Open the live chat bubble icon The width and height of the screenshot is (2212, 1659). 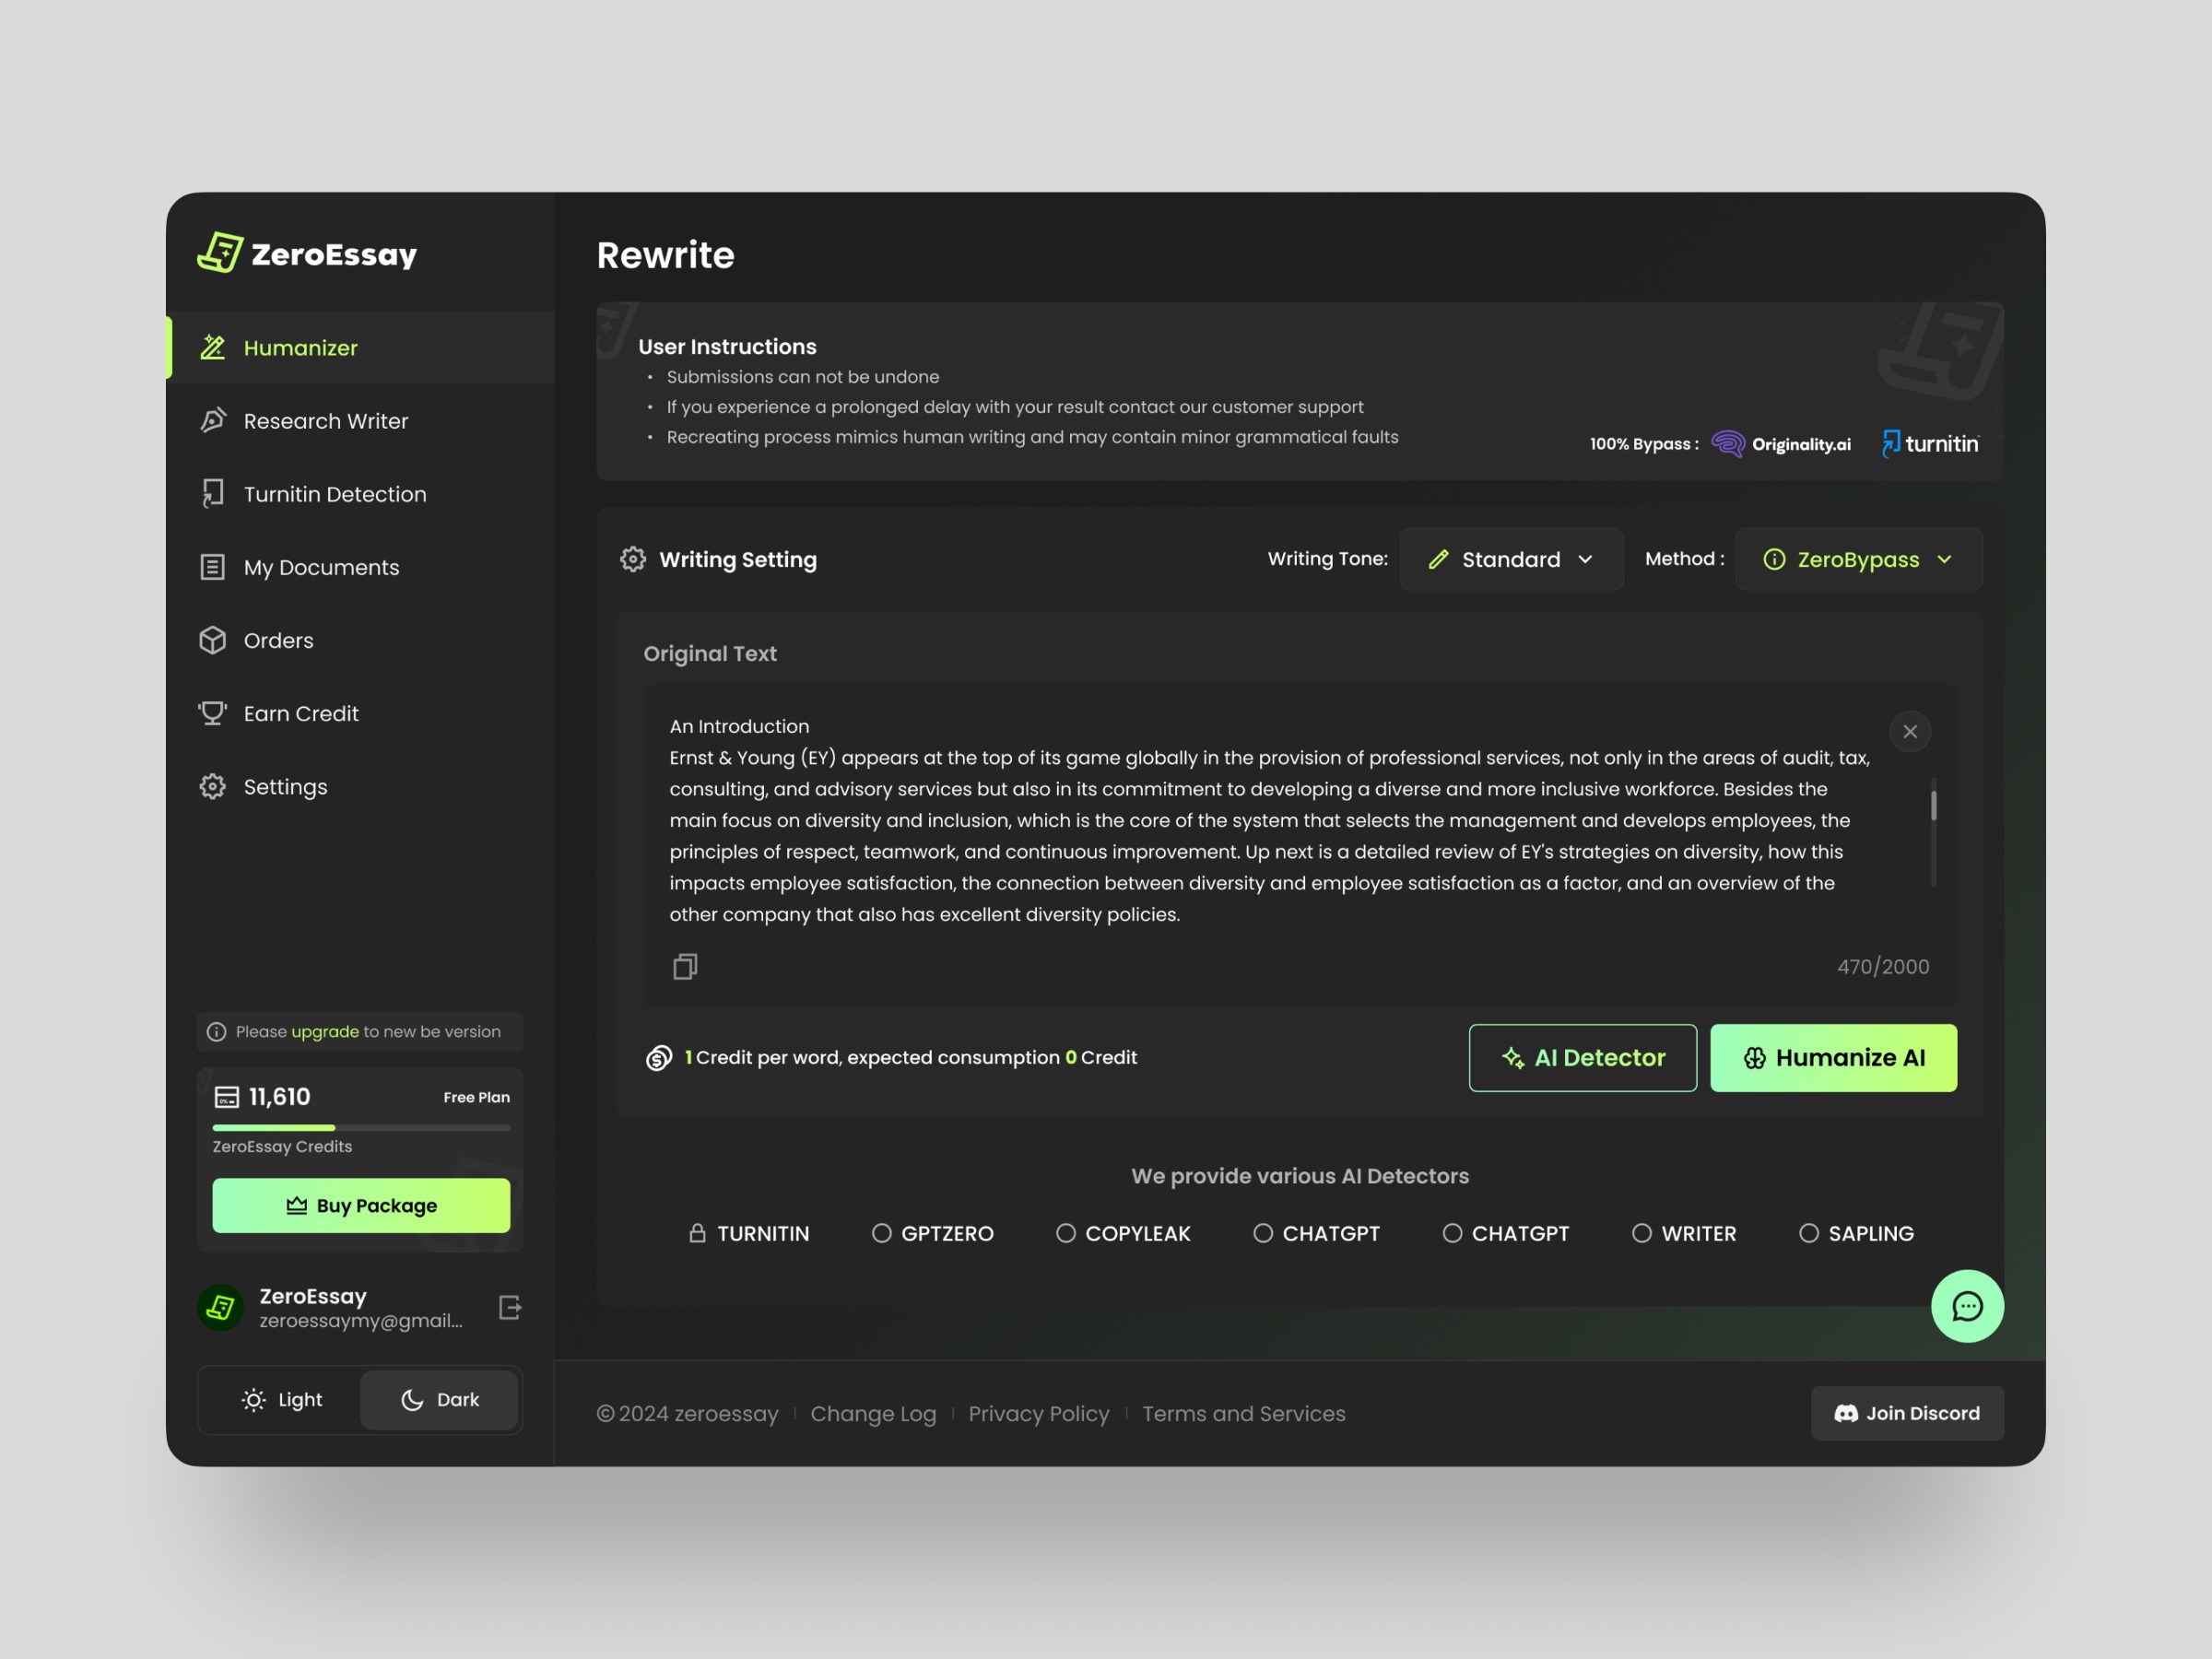(x=1966, y=1306)
